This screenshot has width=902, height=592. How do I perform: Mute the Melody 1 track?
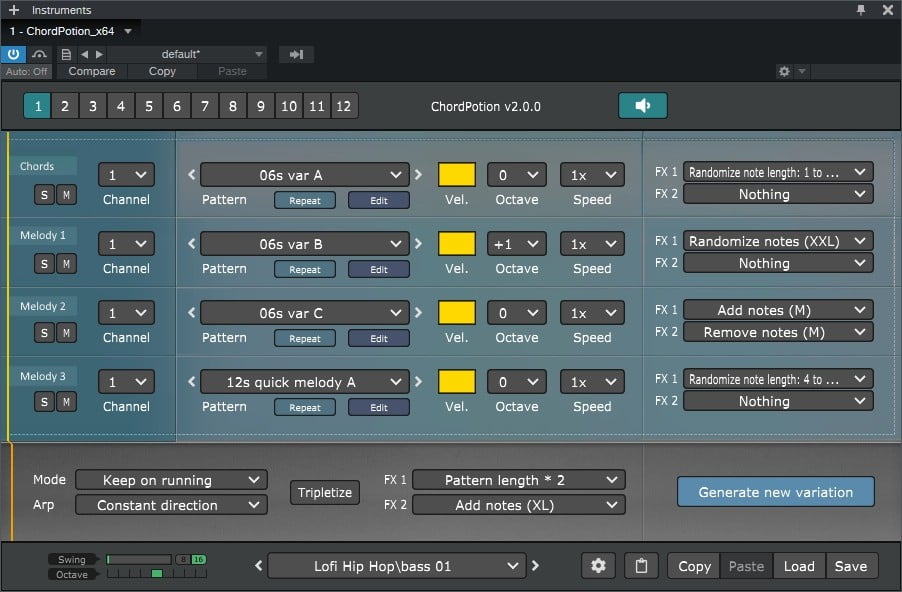pyautogui.click(x=66, y=264)
